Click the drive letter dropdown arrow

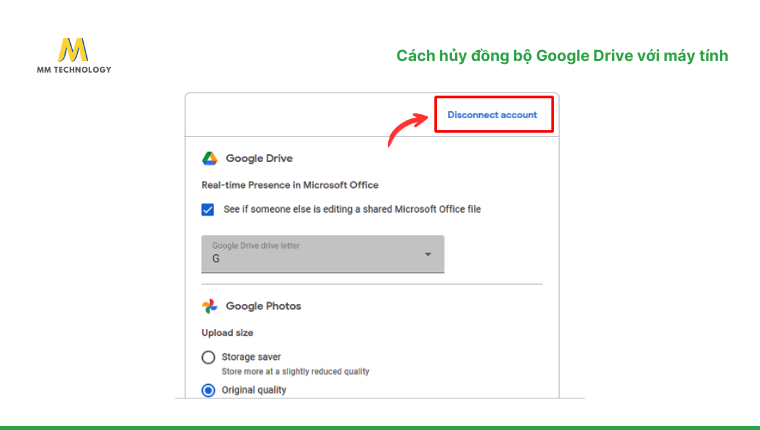click(428, 255)
